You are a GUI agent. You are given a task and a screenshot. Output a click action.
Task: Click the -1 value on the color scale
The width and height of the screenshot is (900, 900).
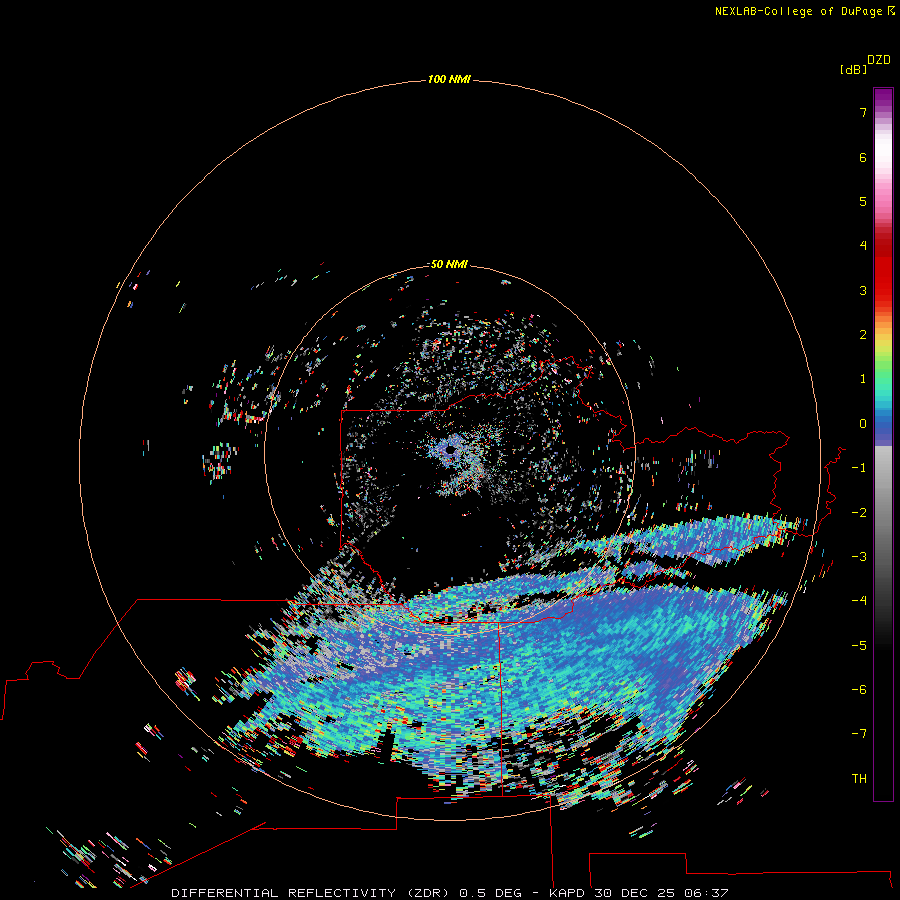point(859,468)
